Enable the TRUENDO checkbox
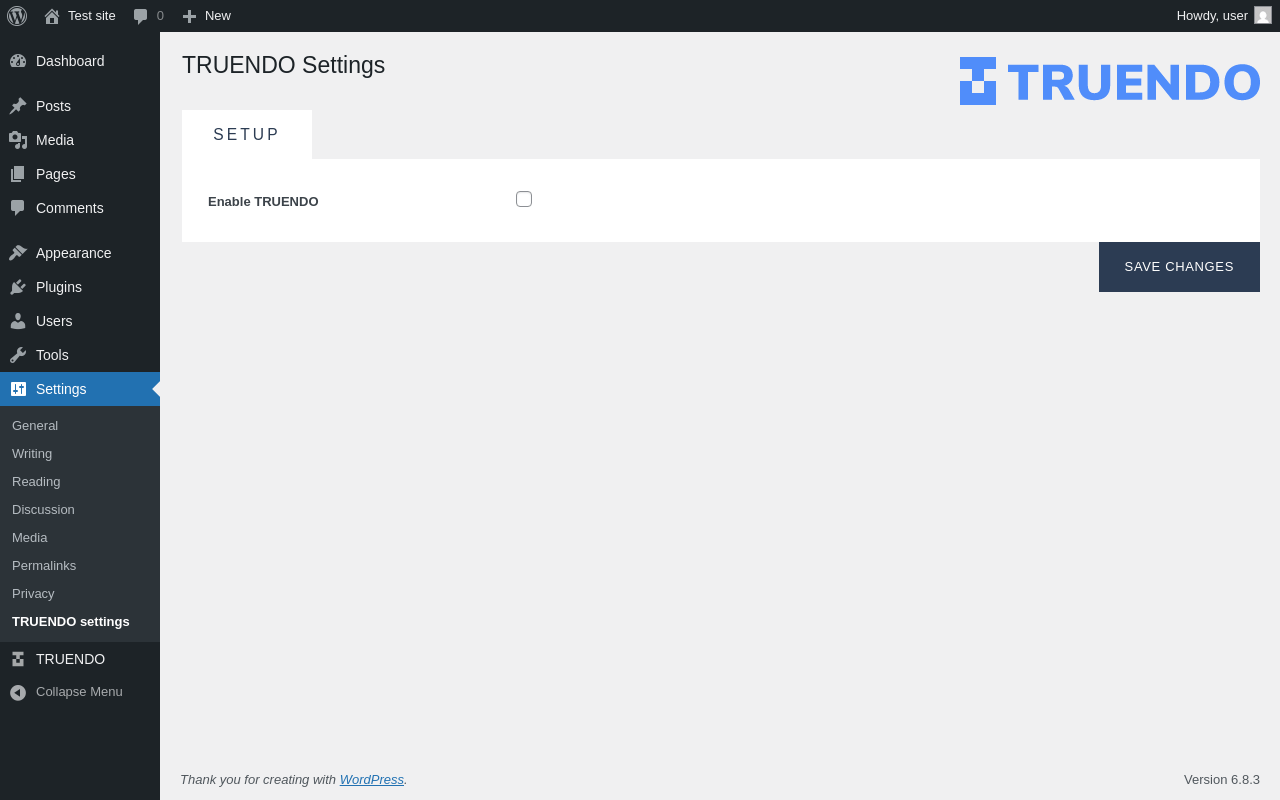 tap(524, 199)
